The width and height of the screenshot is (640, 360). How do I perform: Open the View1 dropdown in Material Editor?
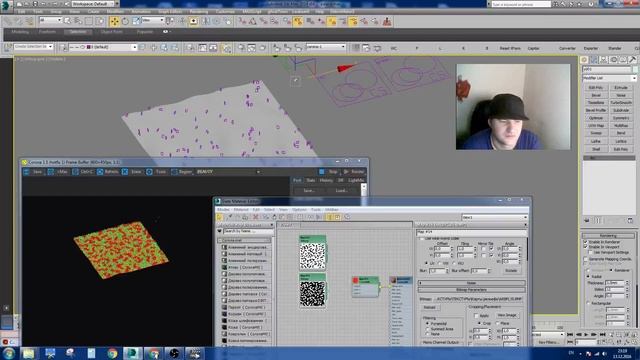tap(495, 217)
